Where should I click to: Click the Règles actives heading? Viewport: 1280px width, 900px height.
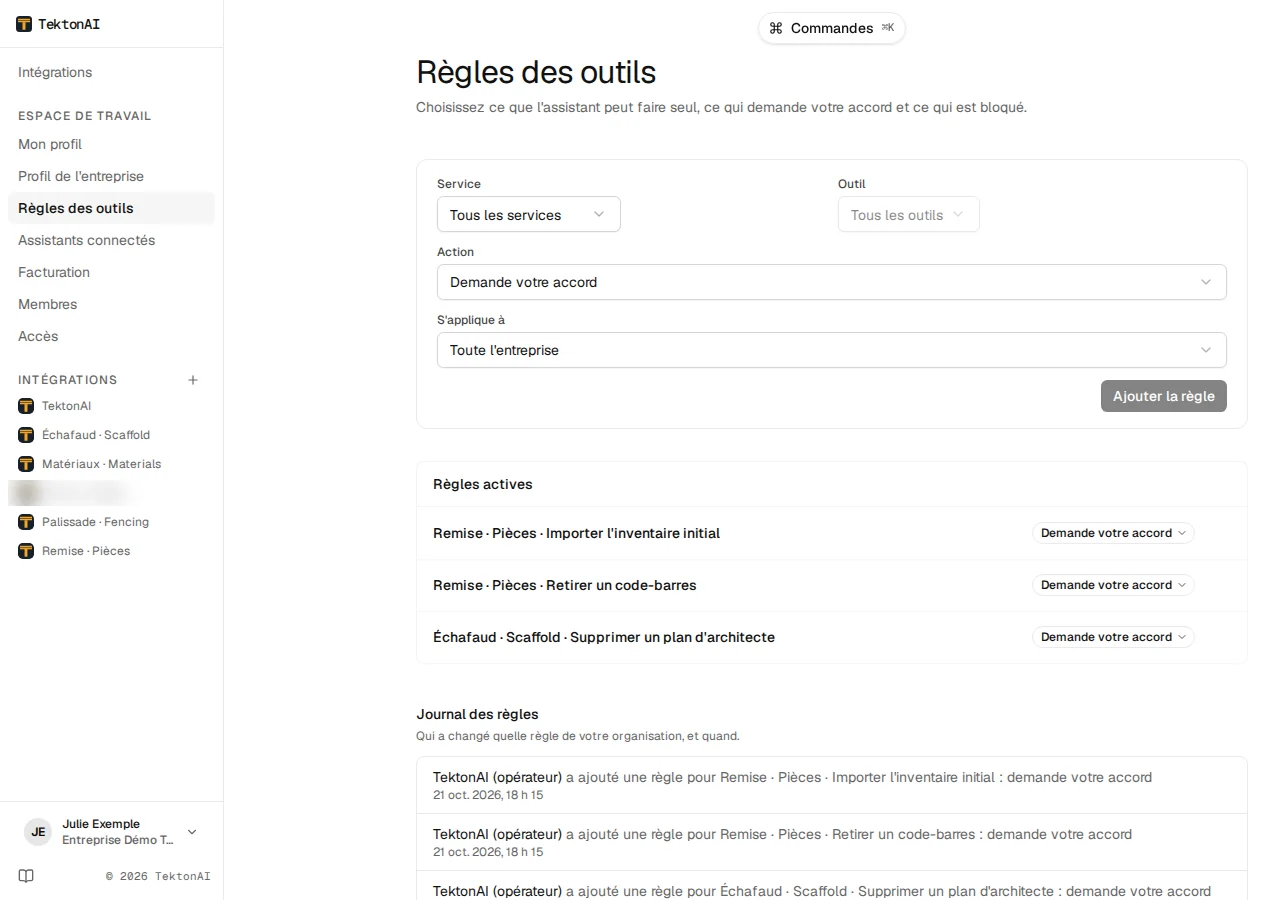pos(483,484)
